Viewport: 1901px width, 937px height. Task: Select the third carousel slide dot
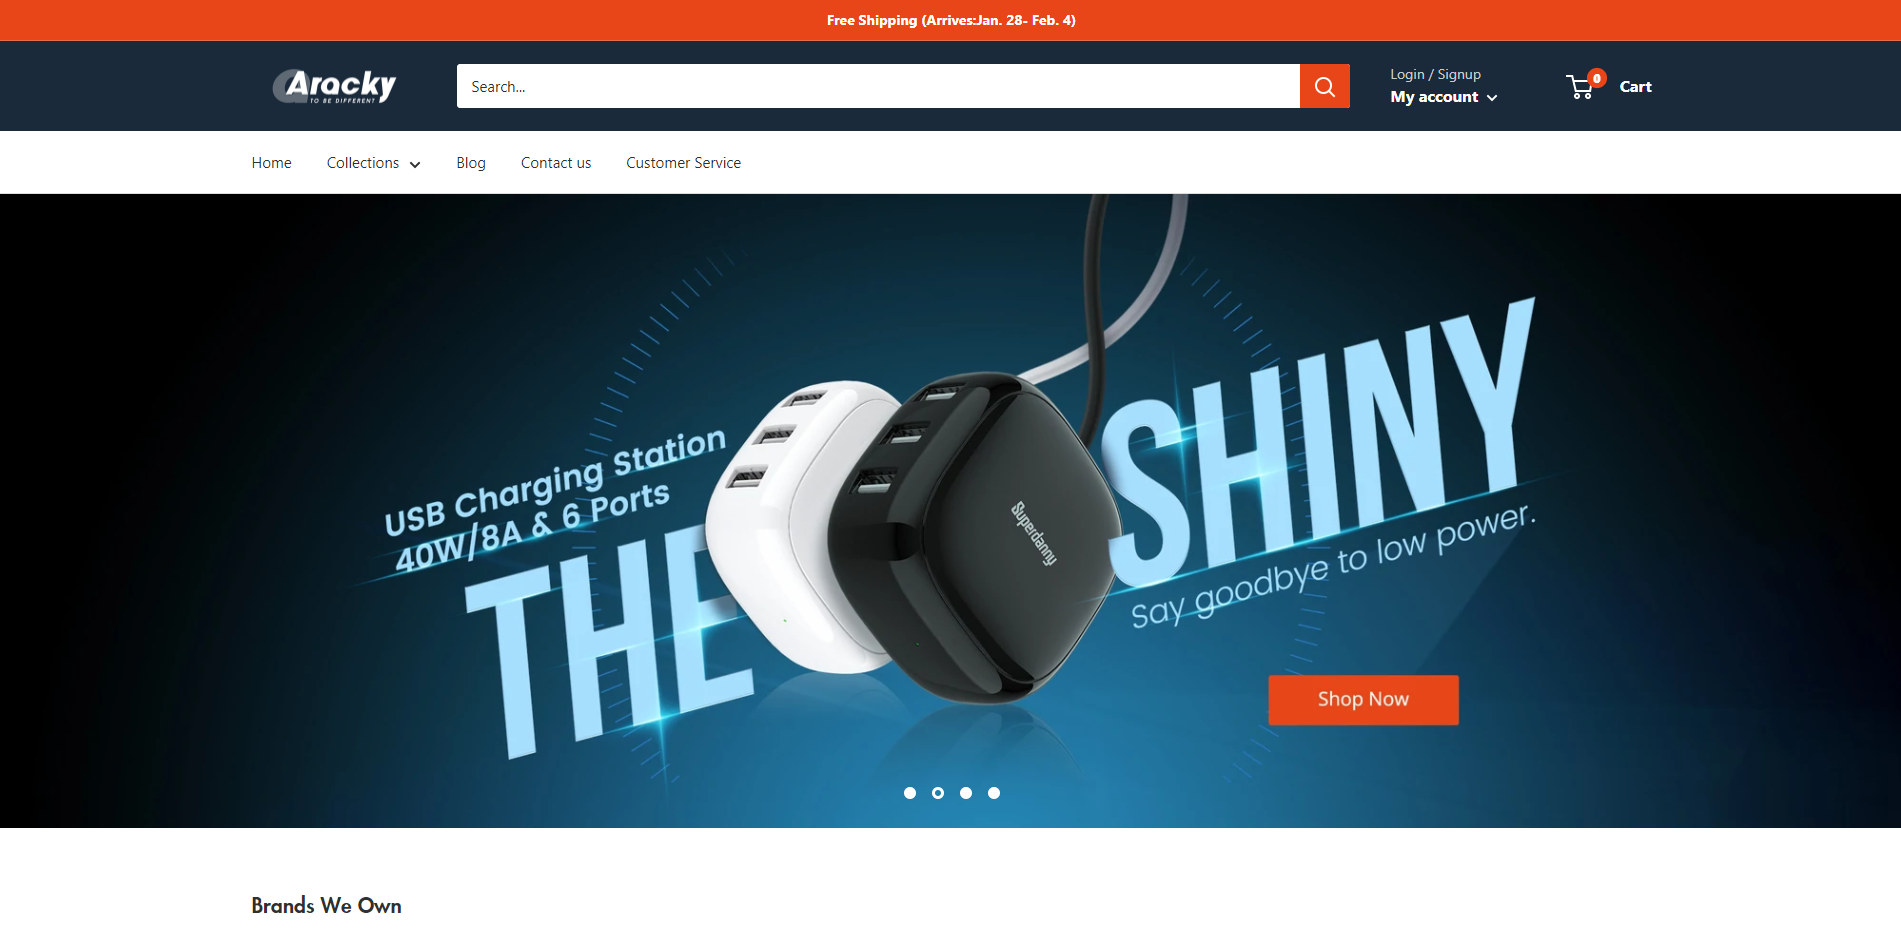(x=966, y=793)
